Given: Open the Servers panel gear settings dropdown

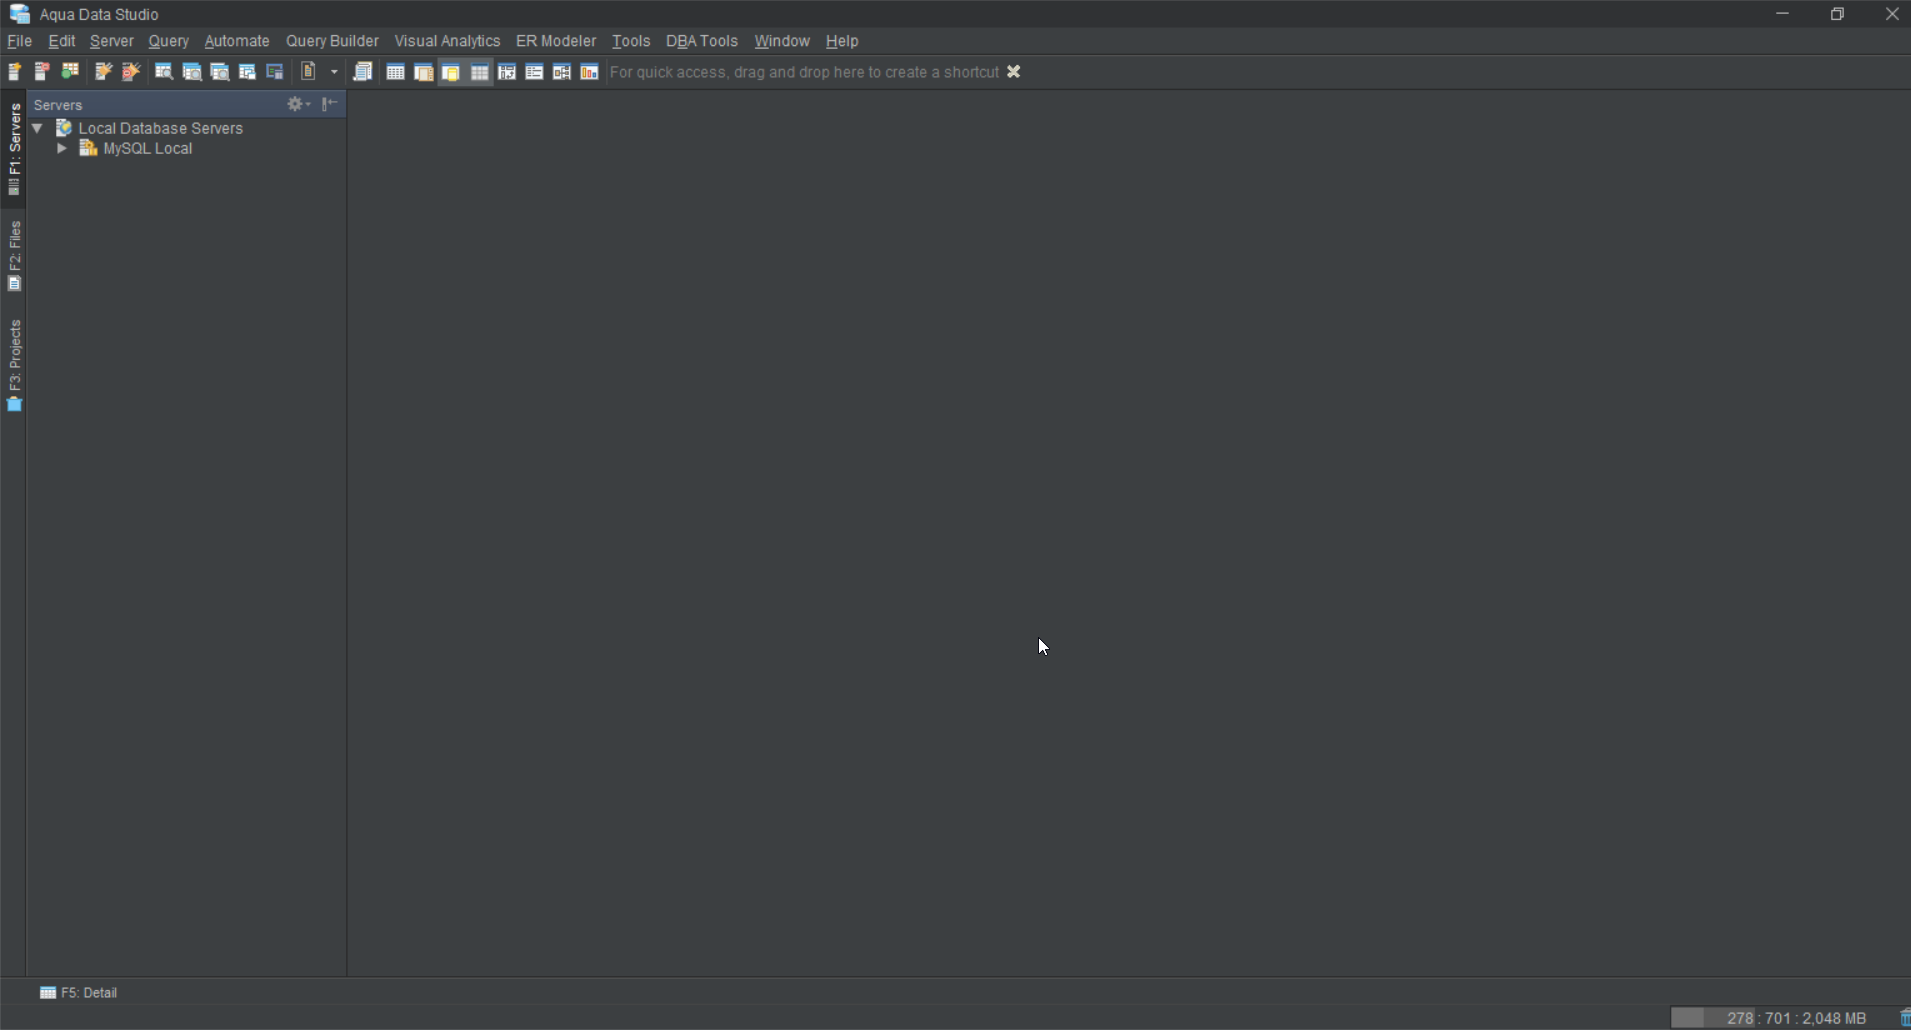Looking at the screenshot, I should (298, 104).
